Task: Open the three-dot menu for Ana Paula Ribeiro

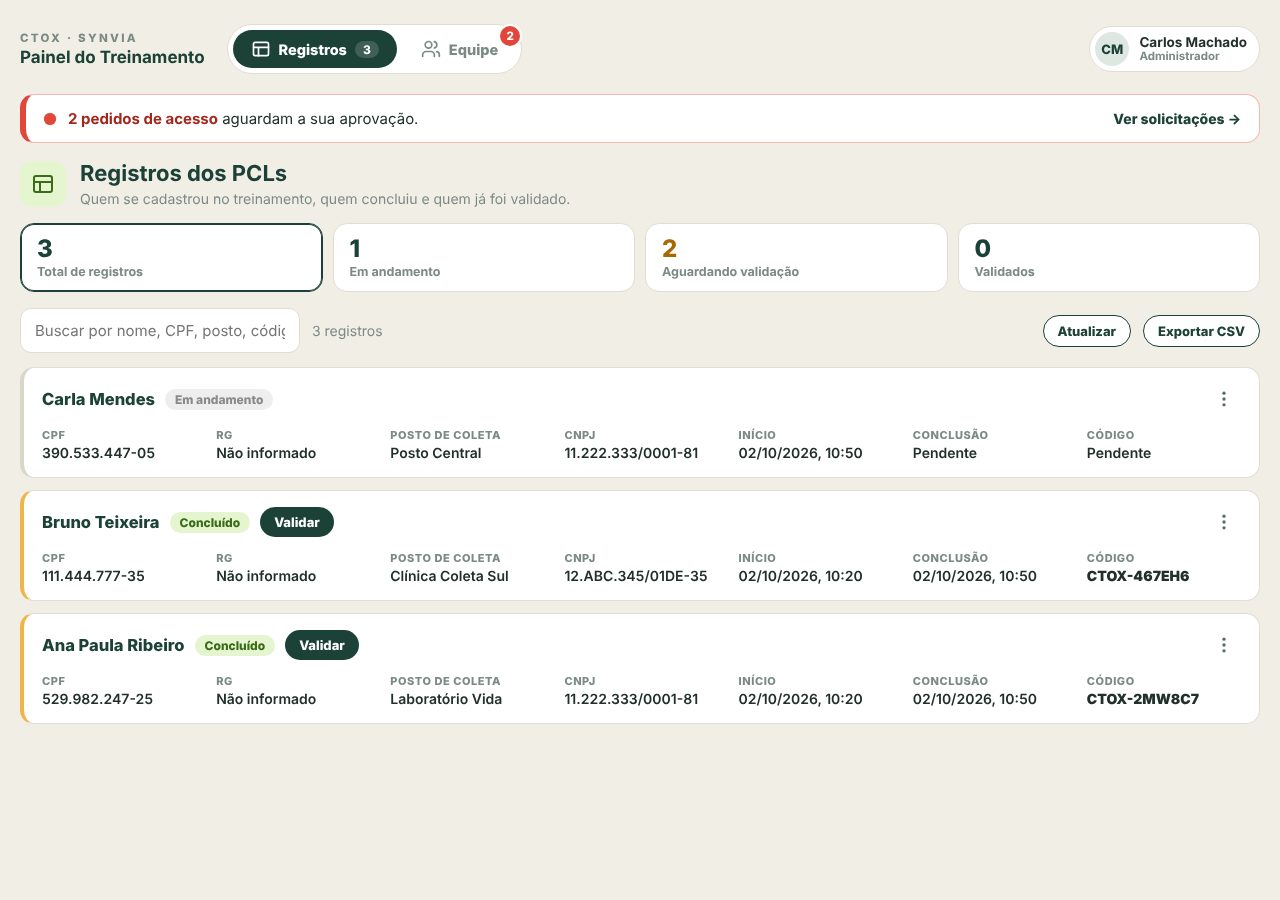Action: coord(1223,645)
